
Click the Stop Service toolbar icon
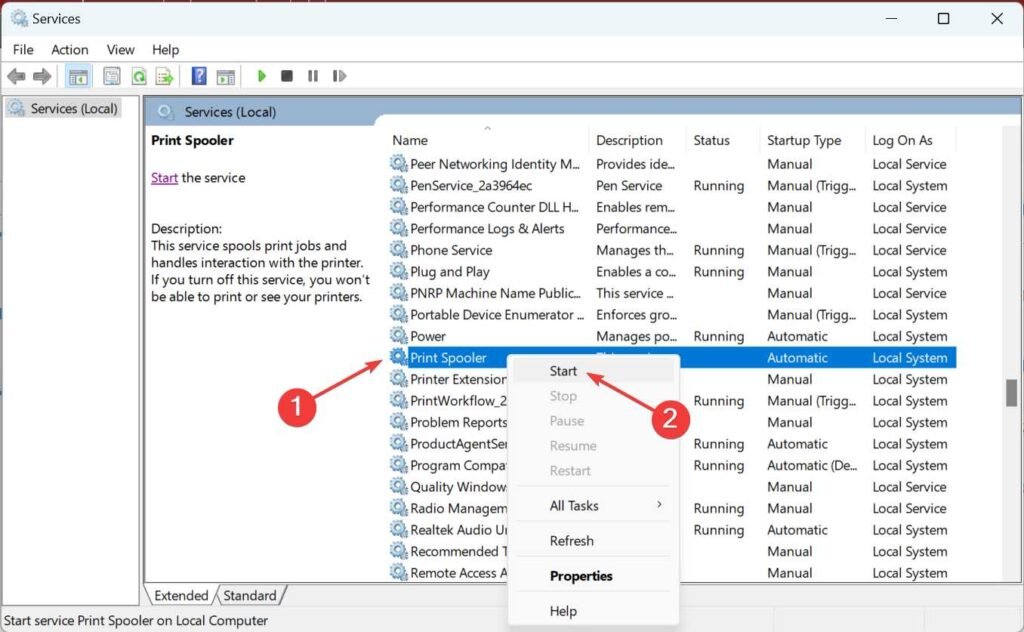286,76
